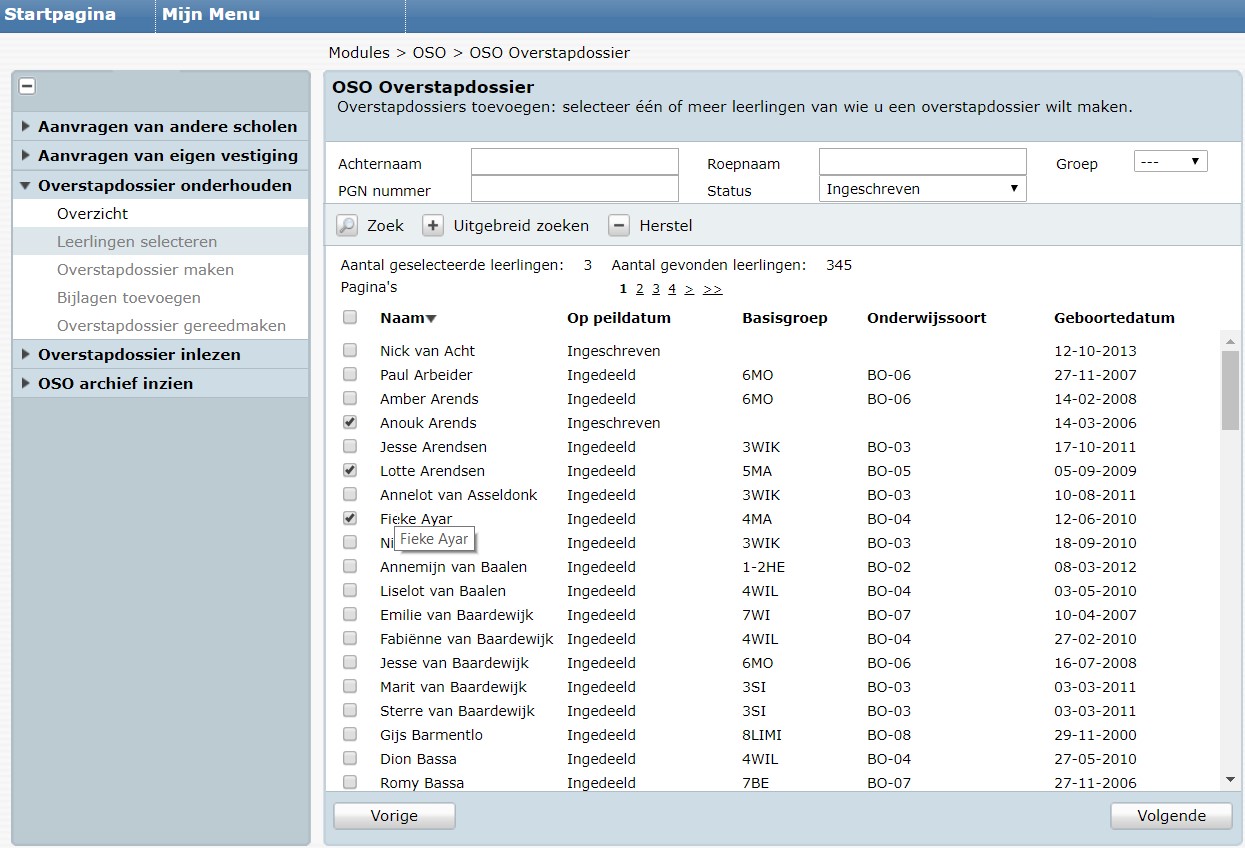
Task: Click the Op peildatum column header
Action: (619, 318)
